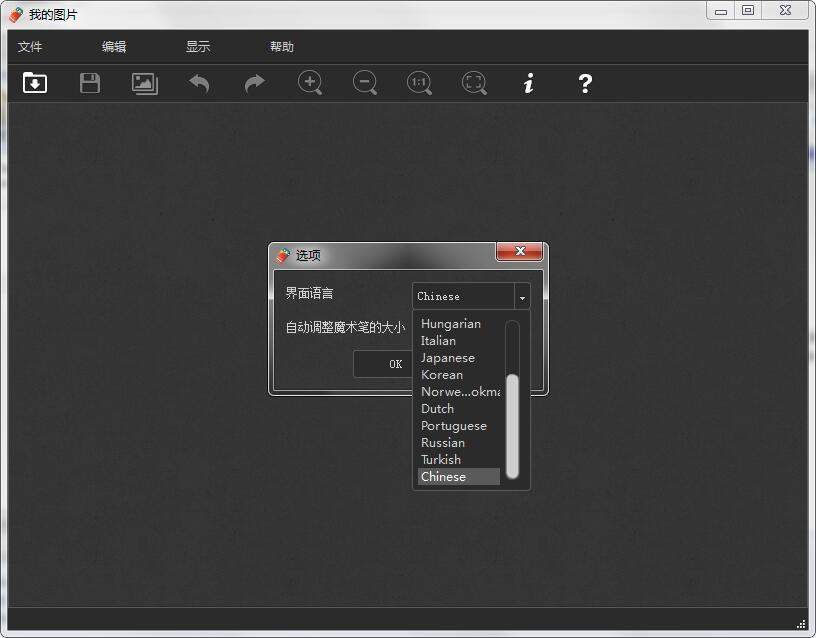Open help using the question mark icon

(x=584, y=84)
